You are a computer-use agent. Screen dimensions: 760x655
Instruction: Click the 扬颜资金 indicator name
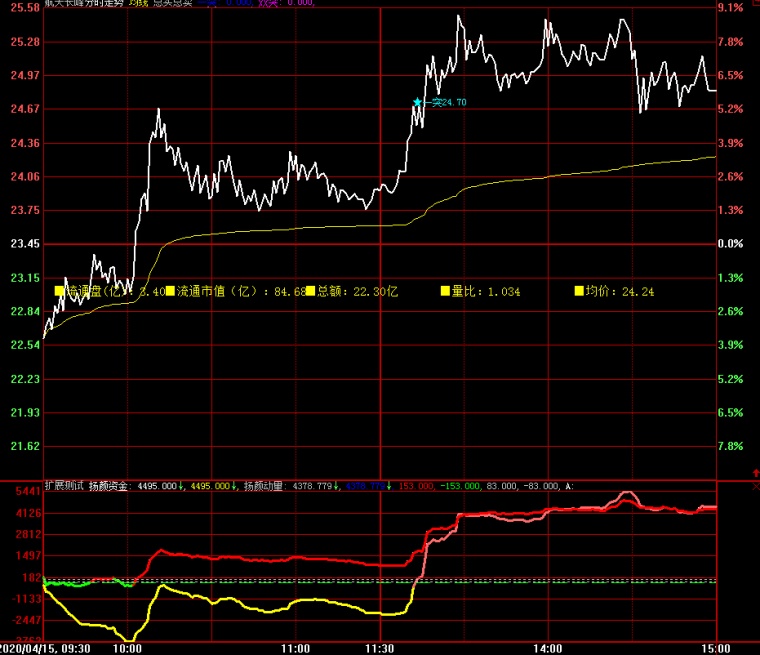[108, 486]
